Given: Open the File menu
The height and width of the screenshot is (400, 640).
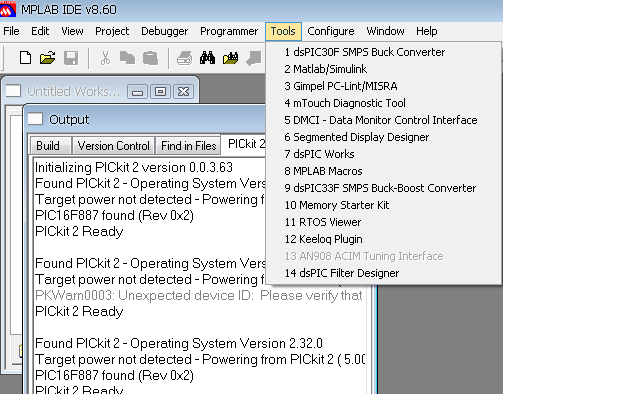Looking at the screenshot, I should point(11,31).
